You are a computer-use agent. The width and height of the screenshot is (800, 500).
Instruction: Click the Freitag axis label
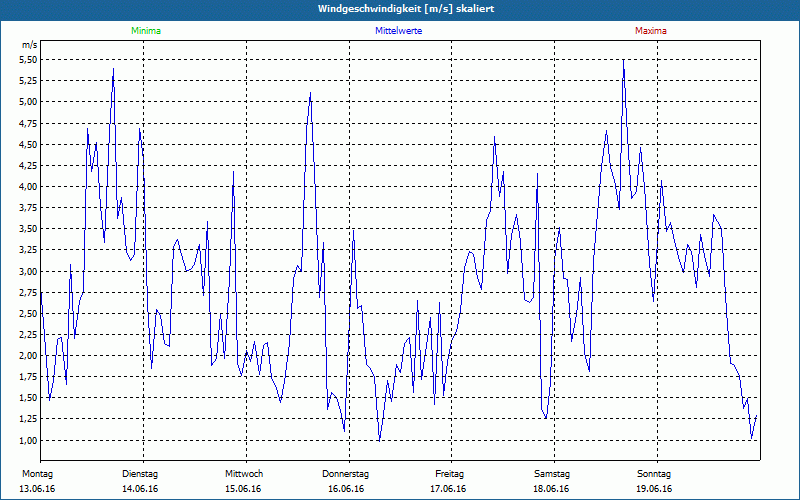(449, 474)
